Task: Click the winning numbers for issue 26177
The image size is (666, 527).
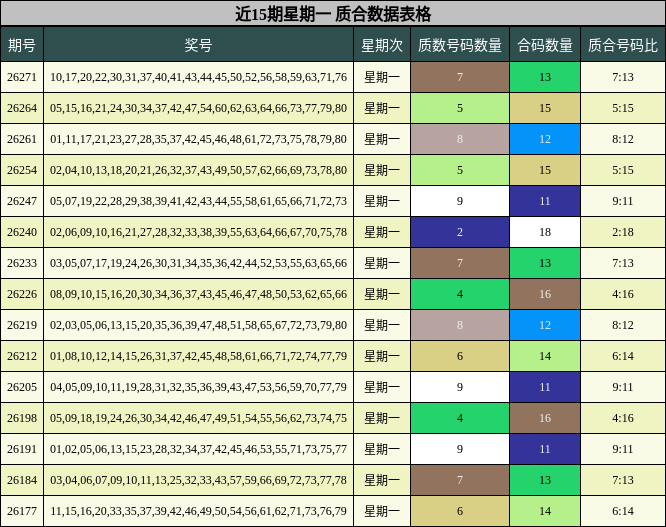Action: coord(198,511)
